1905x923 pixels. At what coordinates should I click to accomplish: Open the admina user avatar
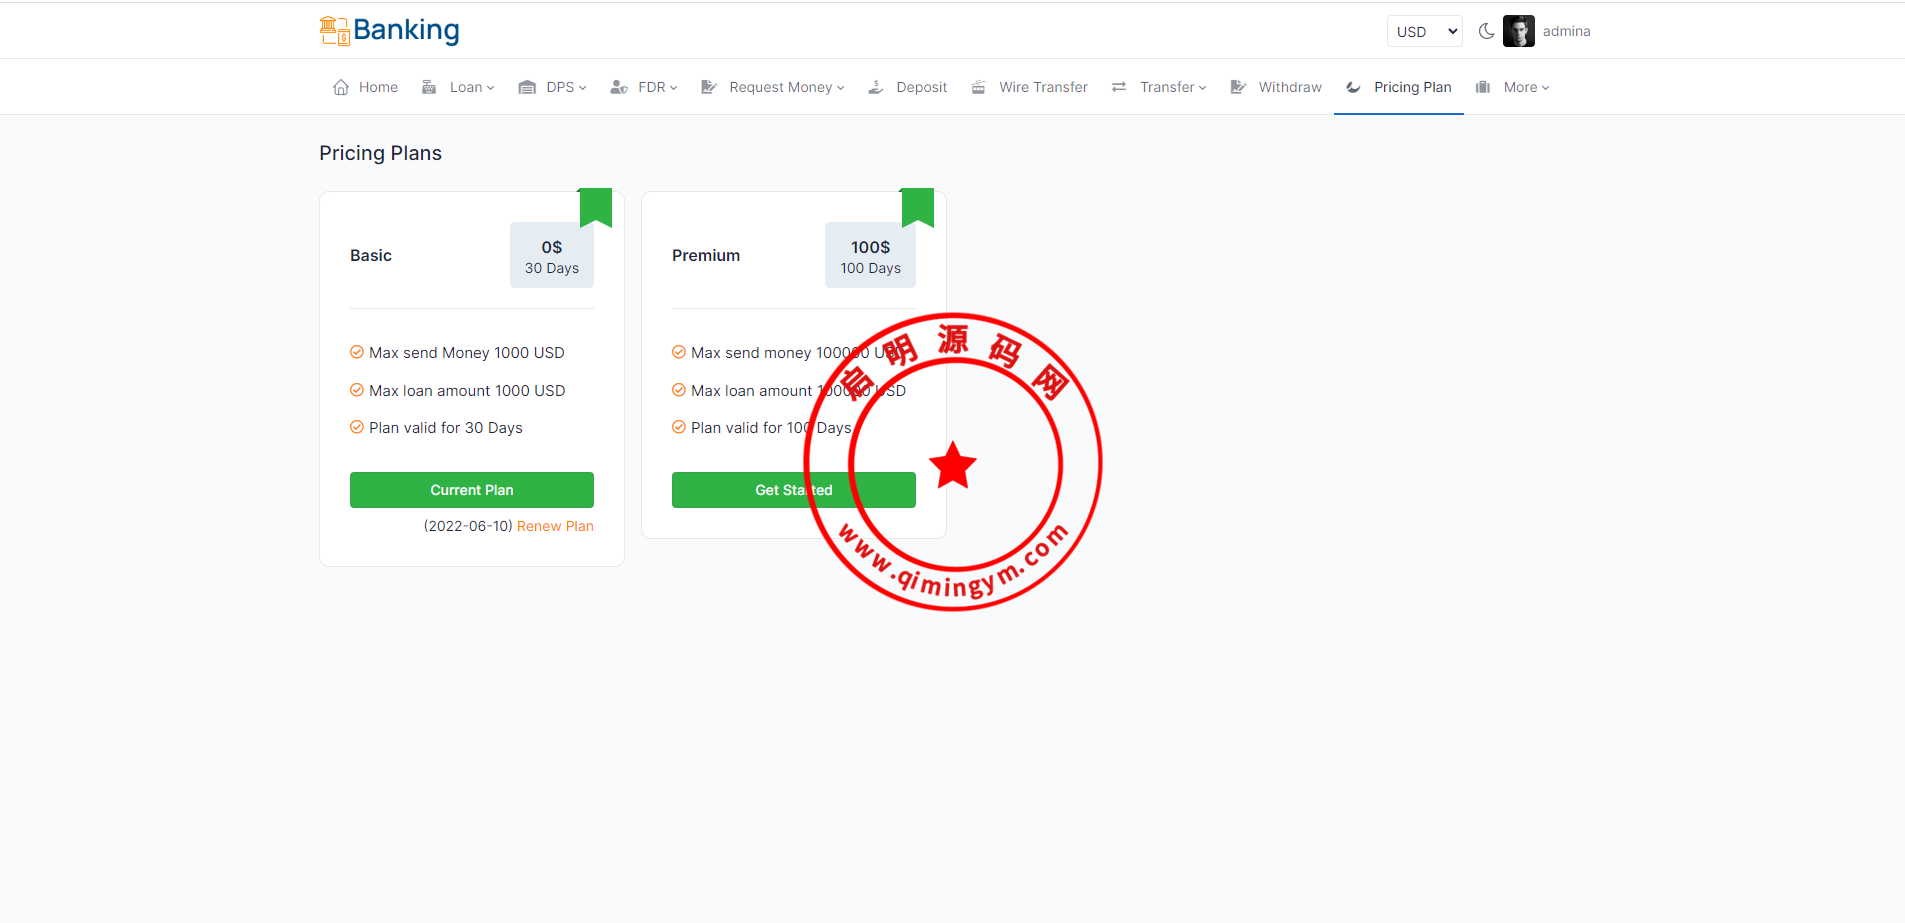(1518, 31)
